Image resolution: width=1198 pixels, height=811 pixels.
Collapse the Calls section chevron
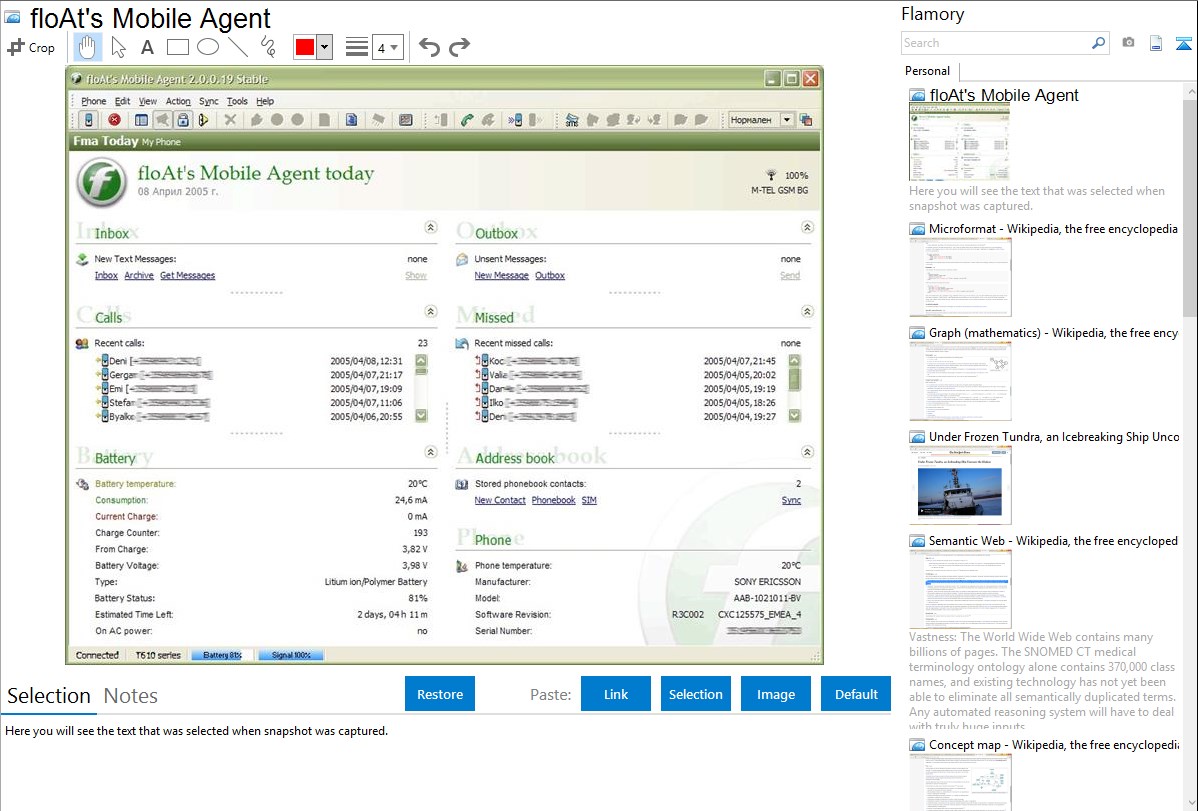(x=431, y=311)
